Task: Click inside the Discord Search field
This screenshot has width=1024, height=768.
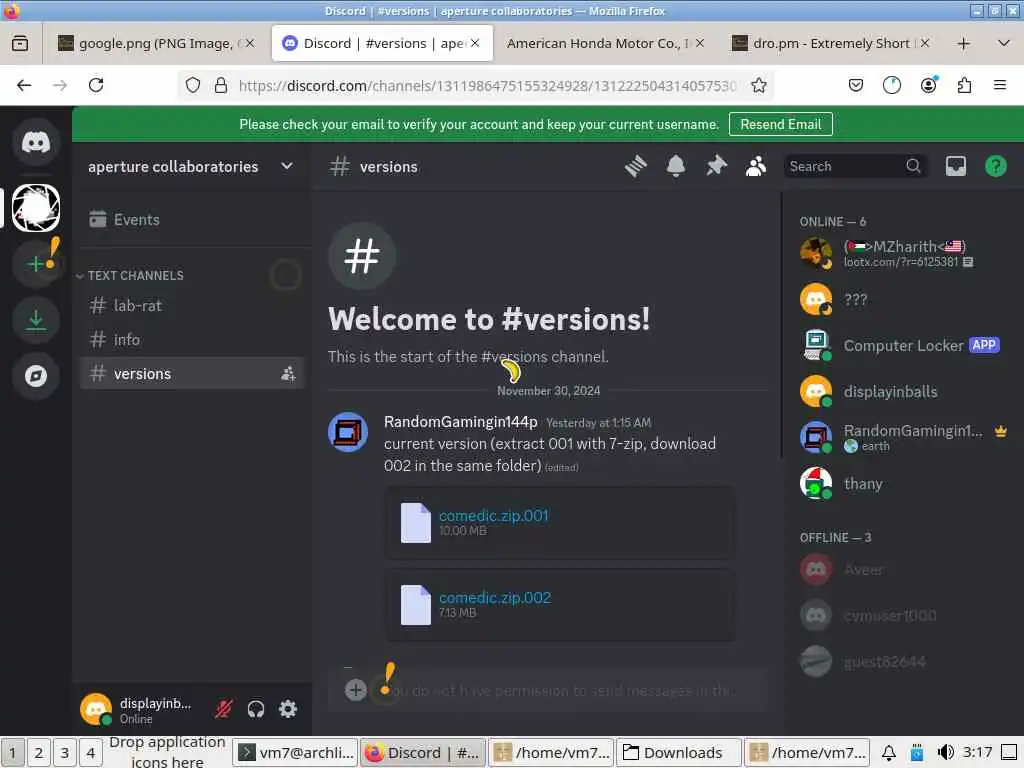Action: (855, 167)
